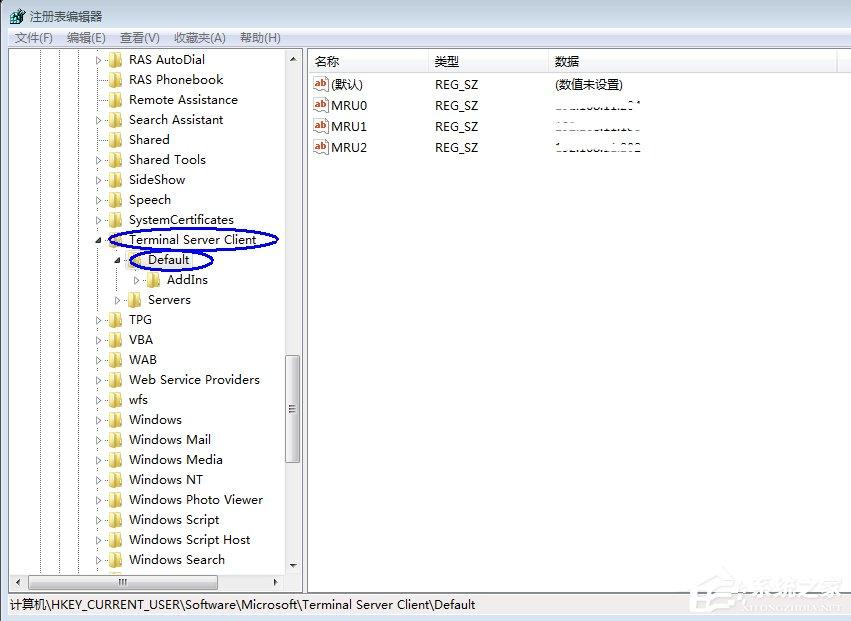Click the Registry Editor title bar icon

(x=17, y=16)
